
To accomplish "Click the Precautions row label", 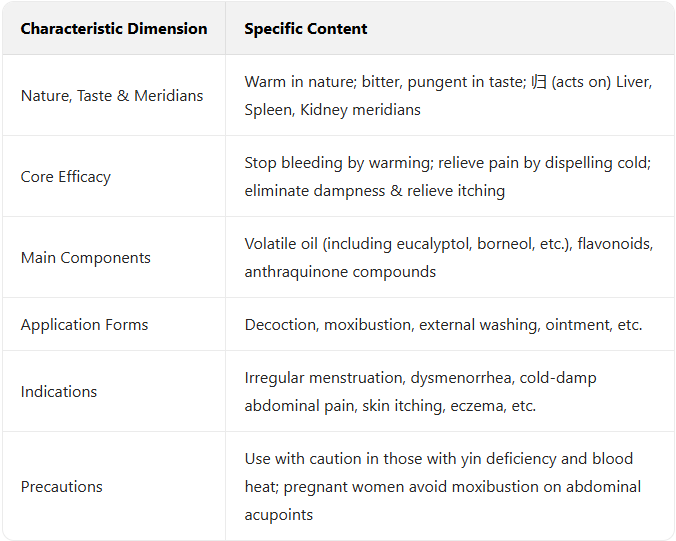I will [62, 487].
